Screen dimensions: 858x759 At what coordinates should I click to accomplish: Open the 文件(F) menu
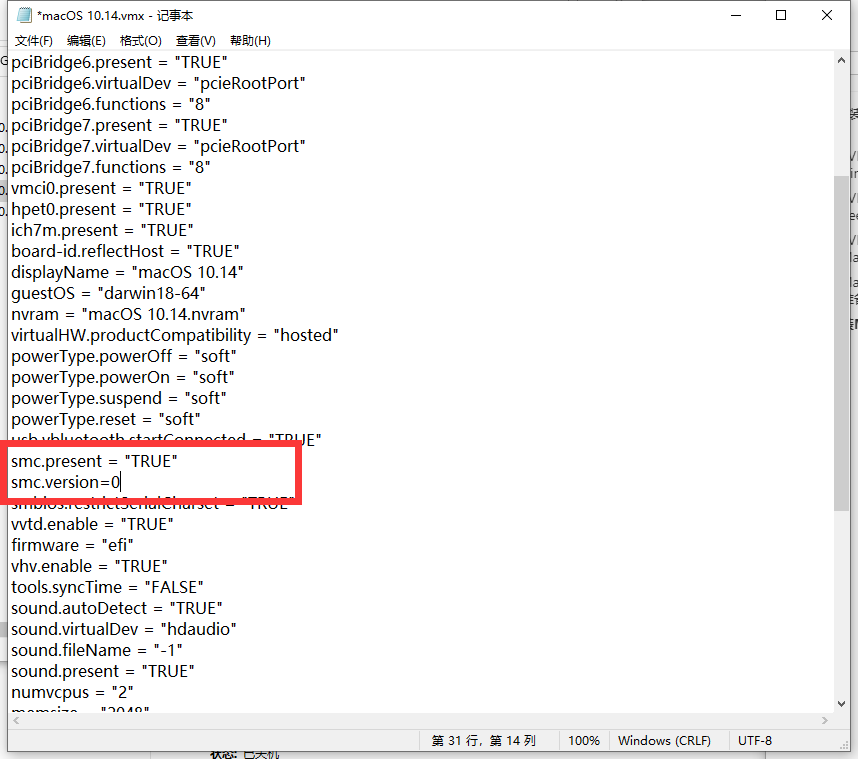[33, 40]
